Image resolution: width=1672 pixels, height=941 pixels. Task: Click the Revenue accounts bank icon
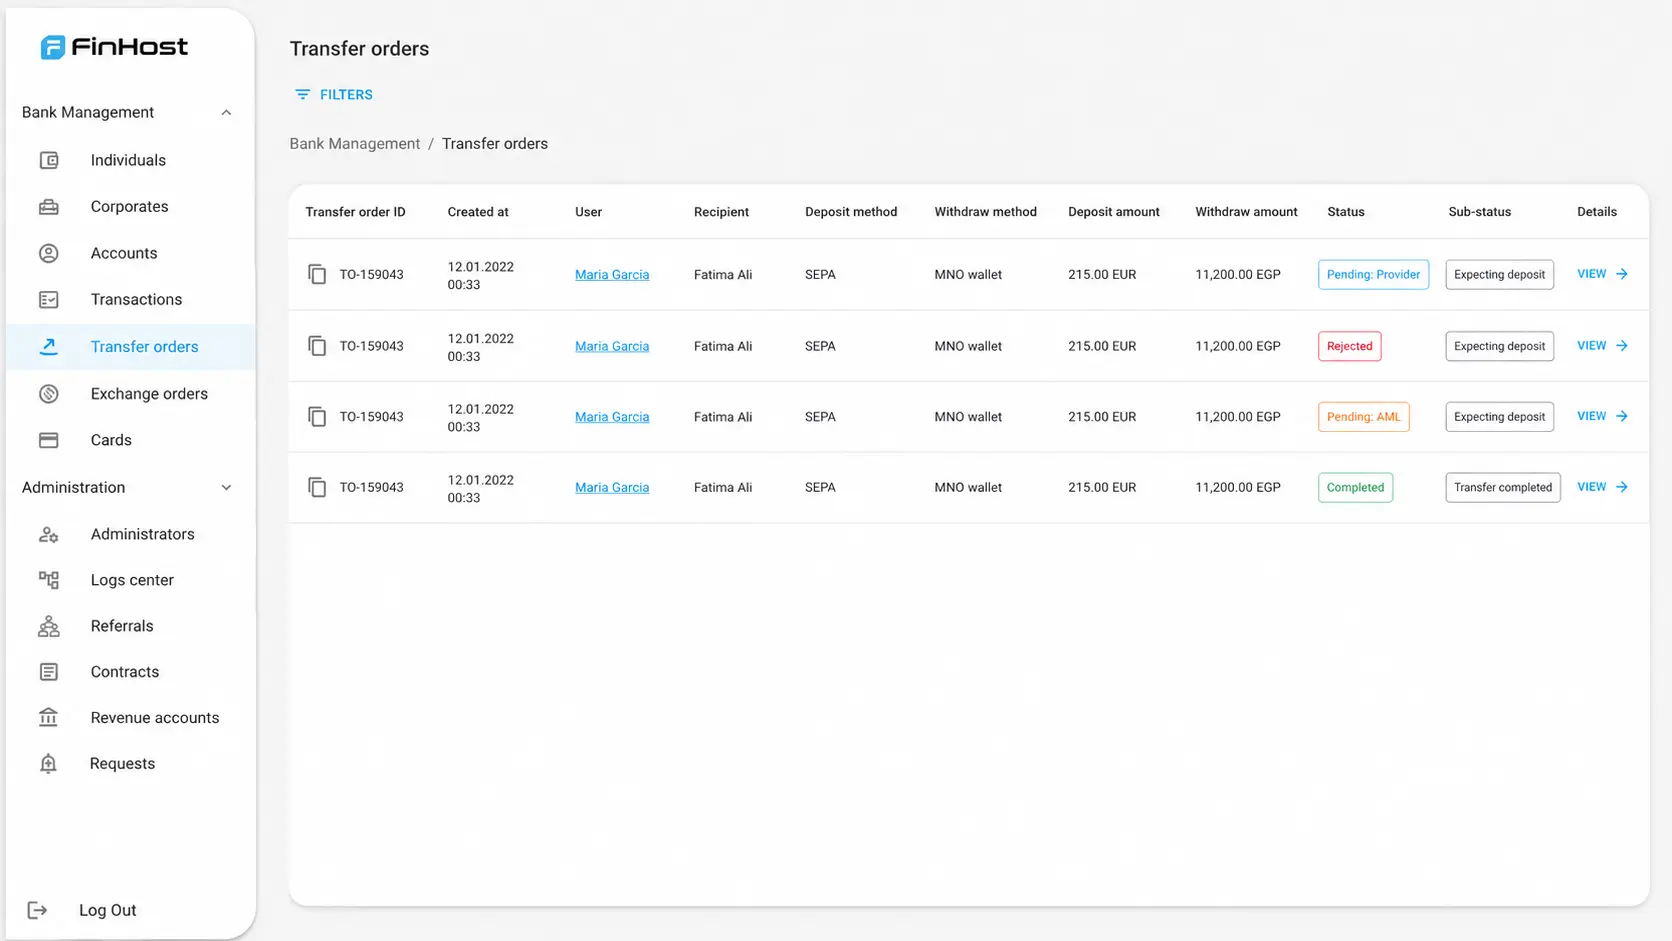[48, 718]
